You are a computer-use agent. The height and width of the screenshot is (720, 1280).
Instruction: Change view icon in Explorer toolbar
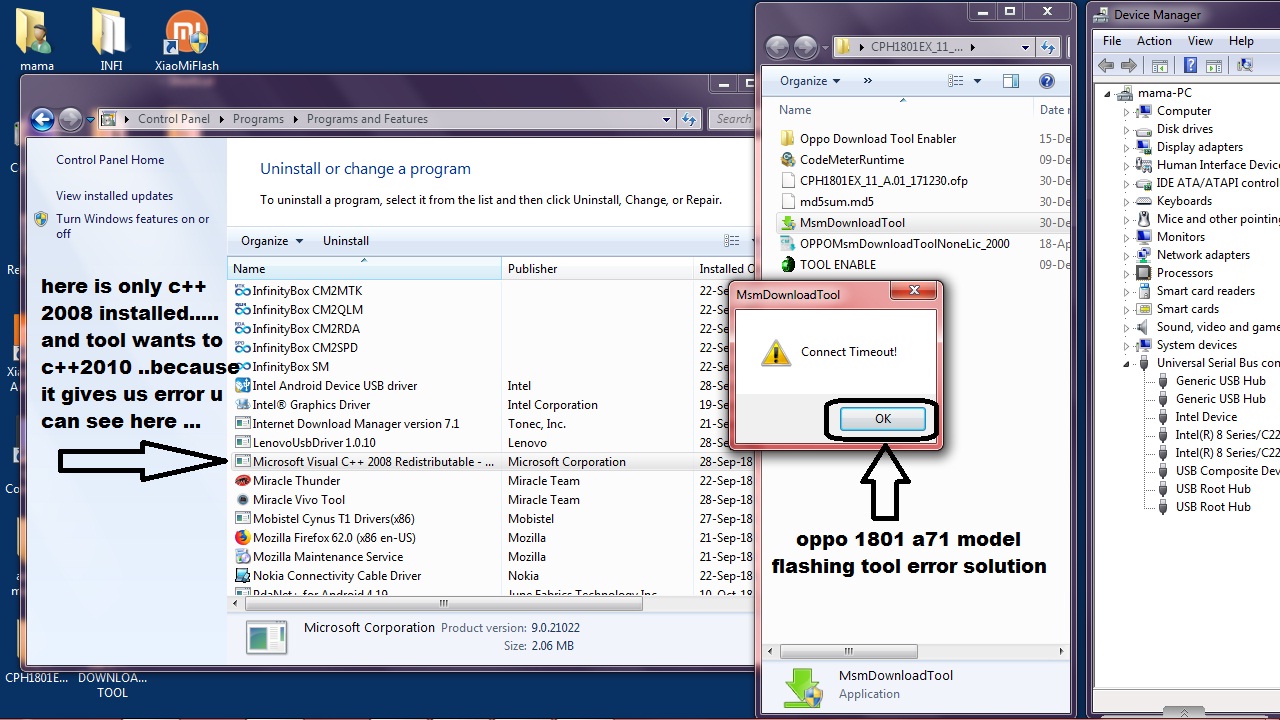coord(955,81)
